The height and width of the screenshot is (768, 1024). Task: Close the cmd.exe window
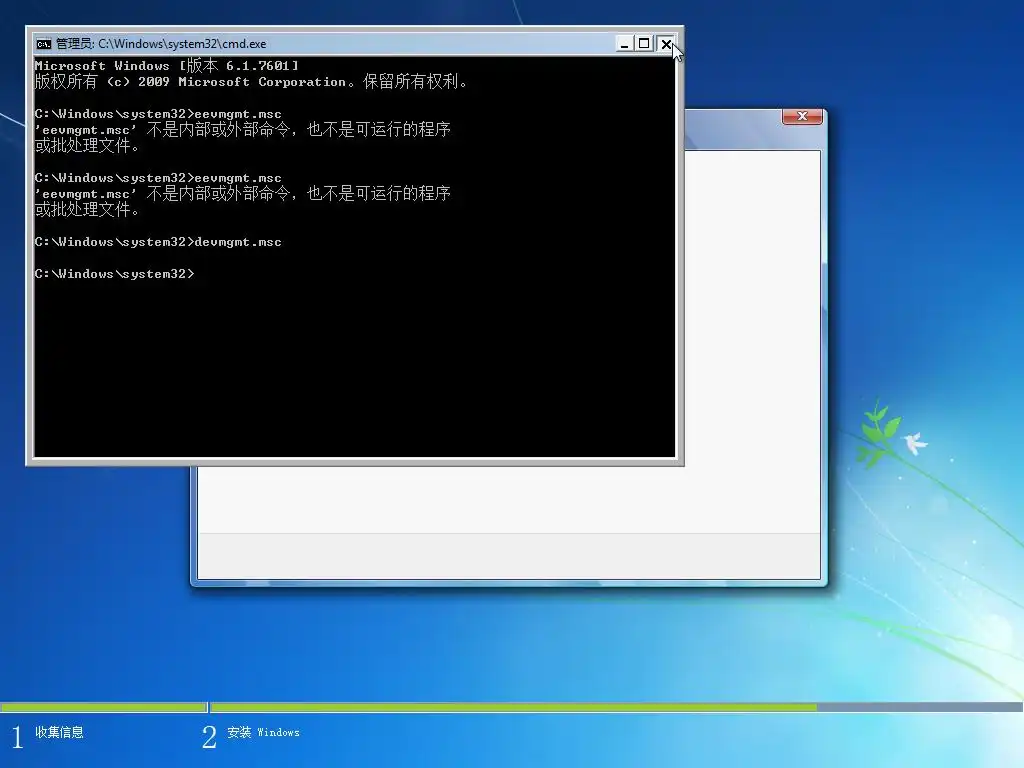pyautogui.click(x=665, y=44)
